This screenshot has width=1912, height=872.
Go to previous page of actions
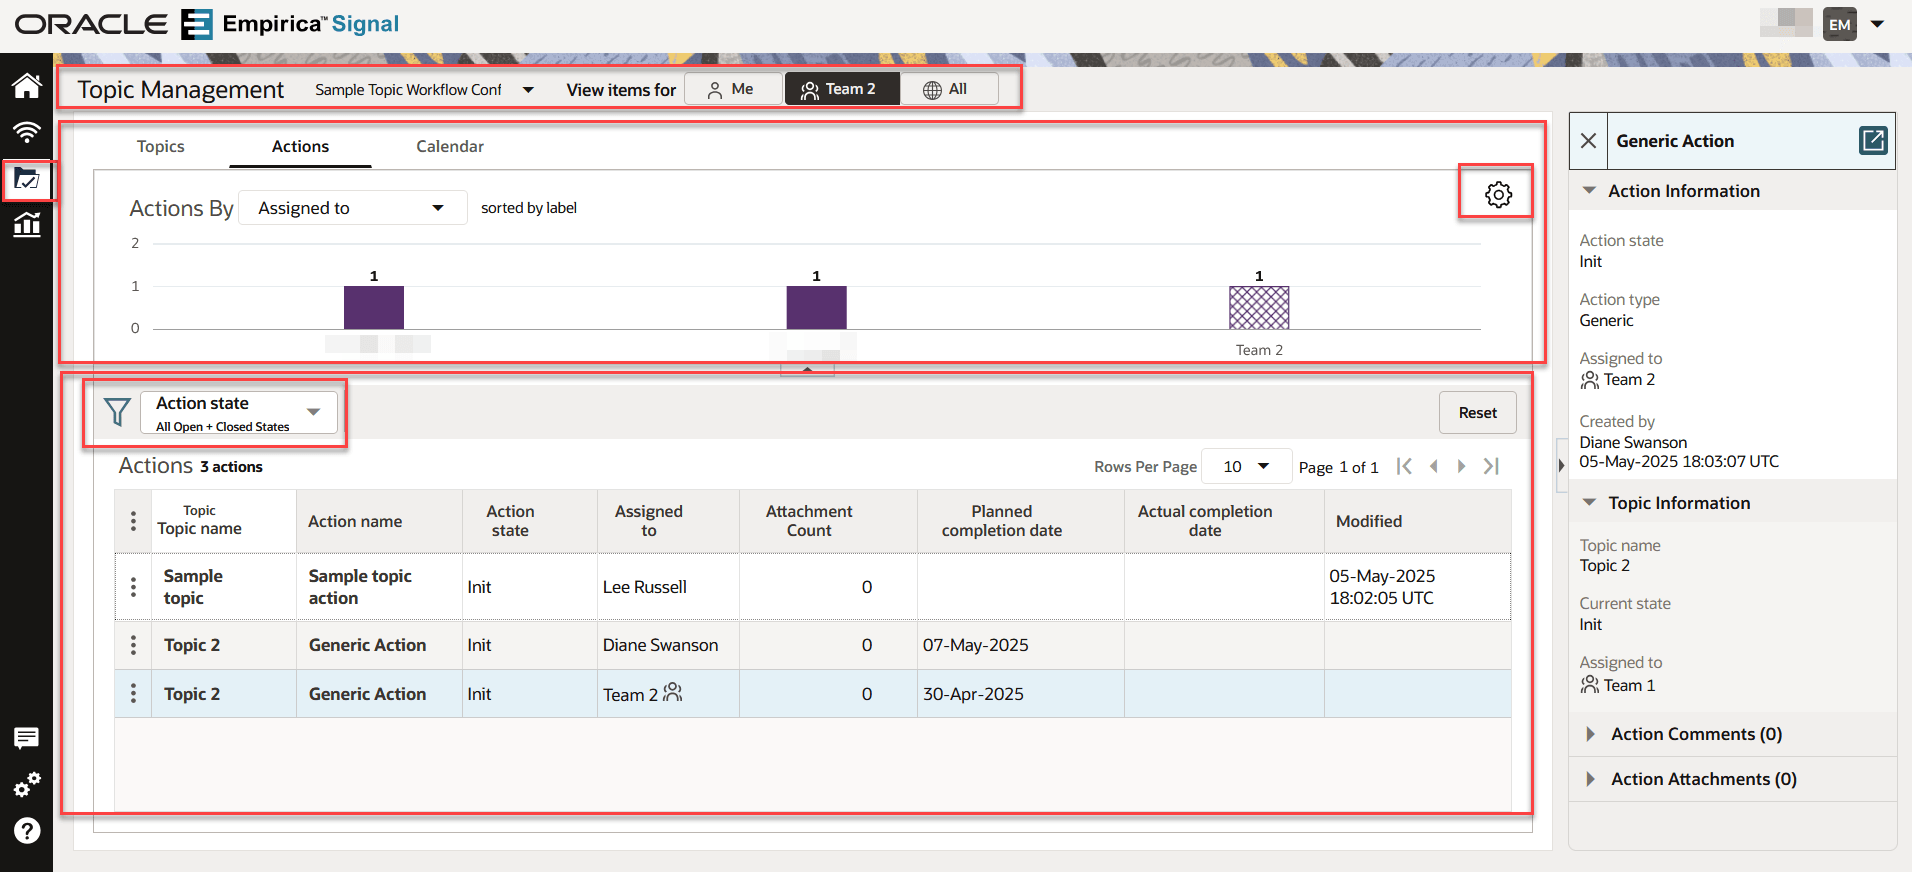click(1434, 466)
